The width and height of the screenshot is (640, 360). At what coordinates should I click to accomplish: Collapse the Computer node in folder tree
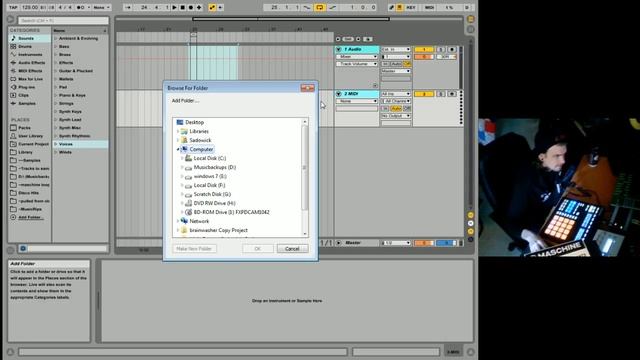tap(178, 149)
